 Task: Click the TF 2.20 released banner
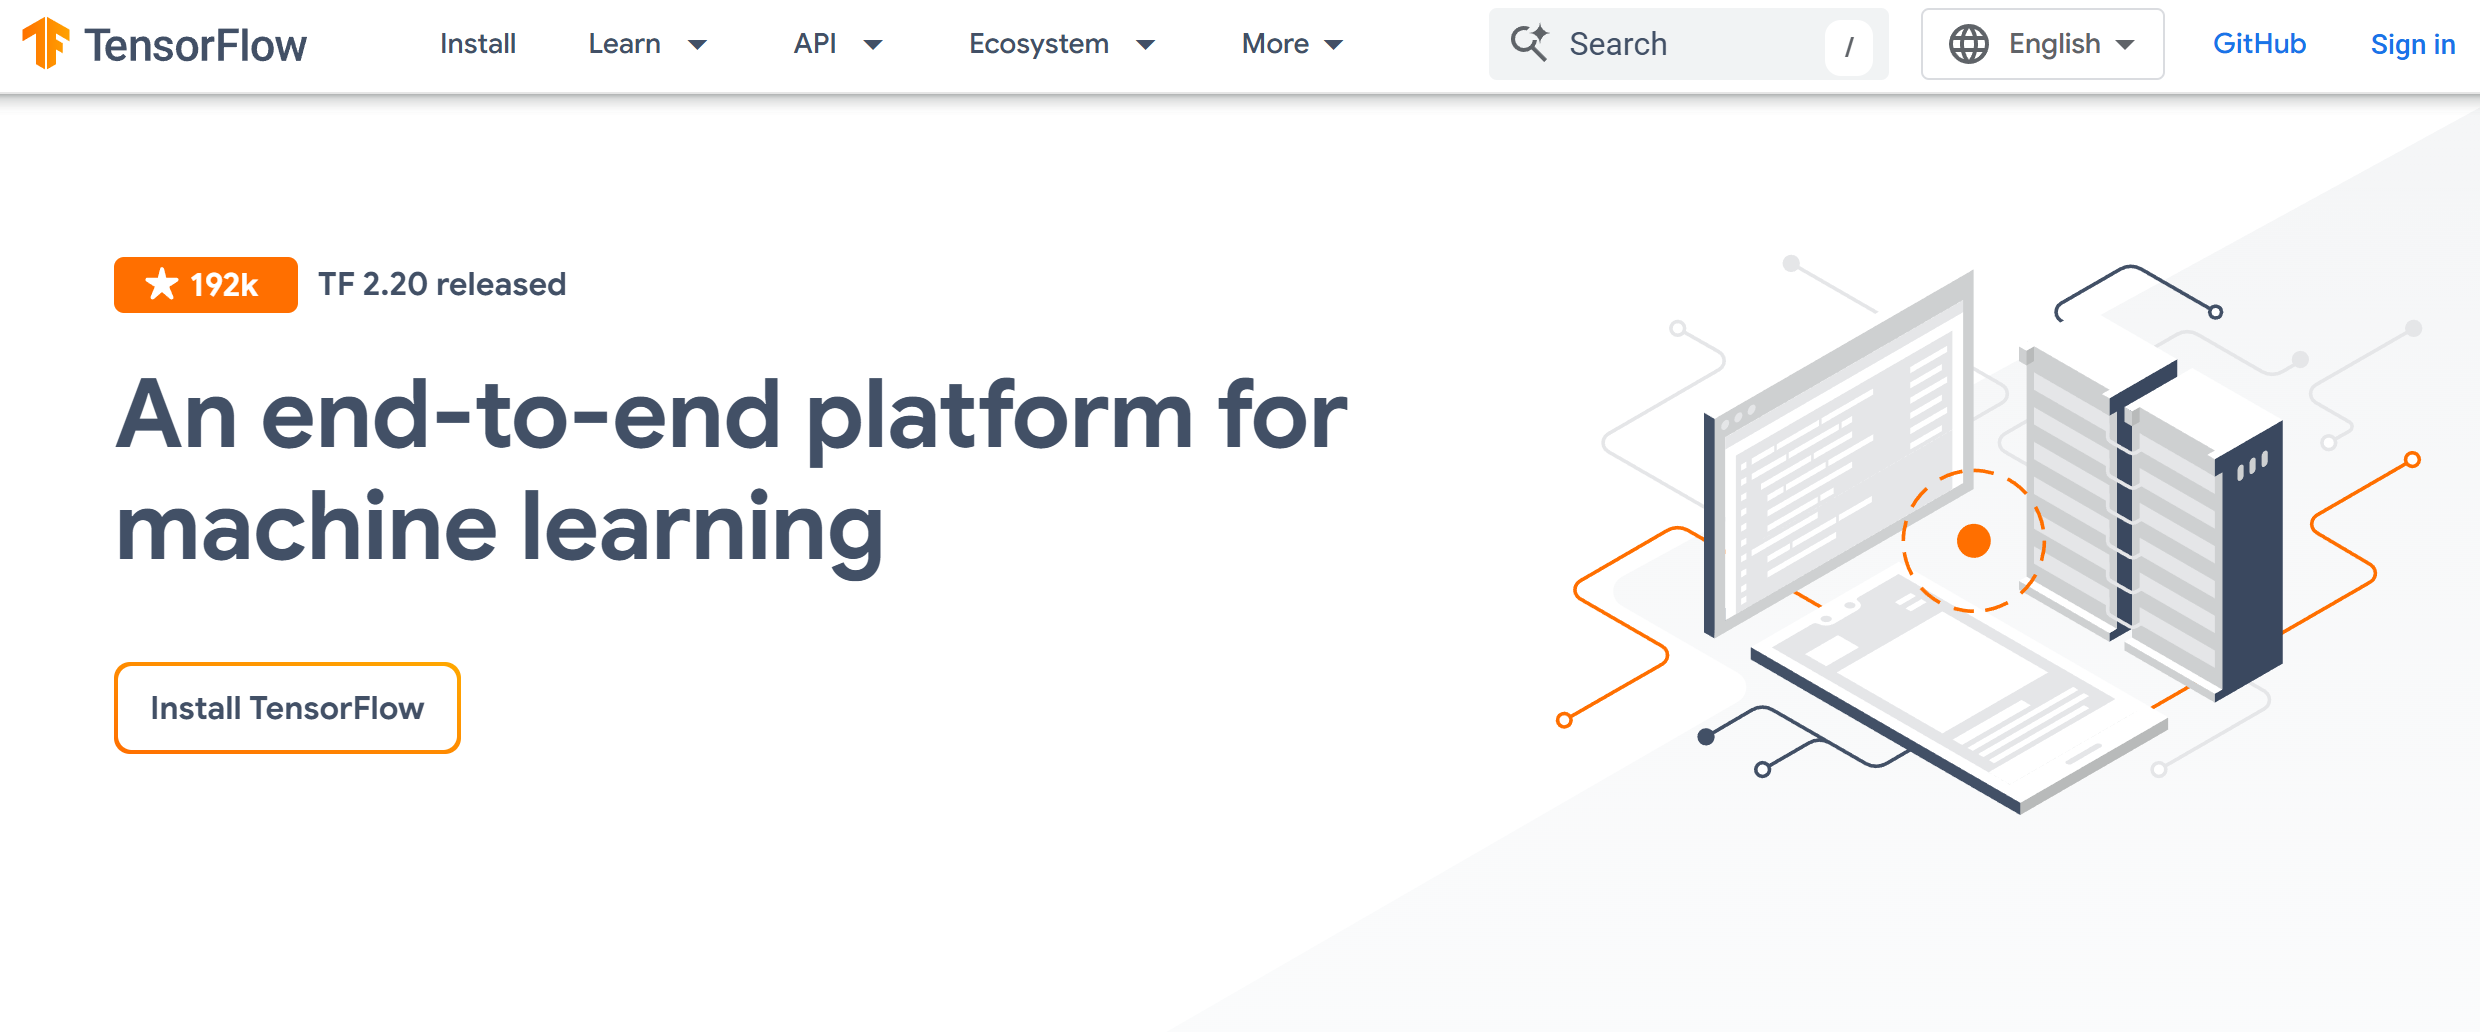point(442,284)
